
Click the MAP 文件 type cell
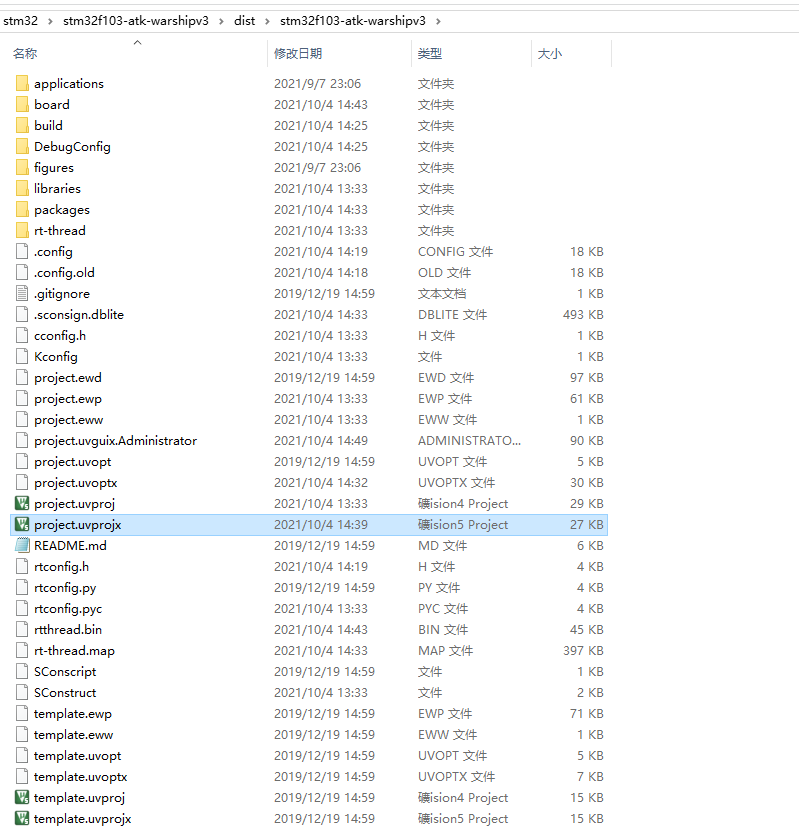pyautogui.click(x=445, y=651)
